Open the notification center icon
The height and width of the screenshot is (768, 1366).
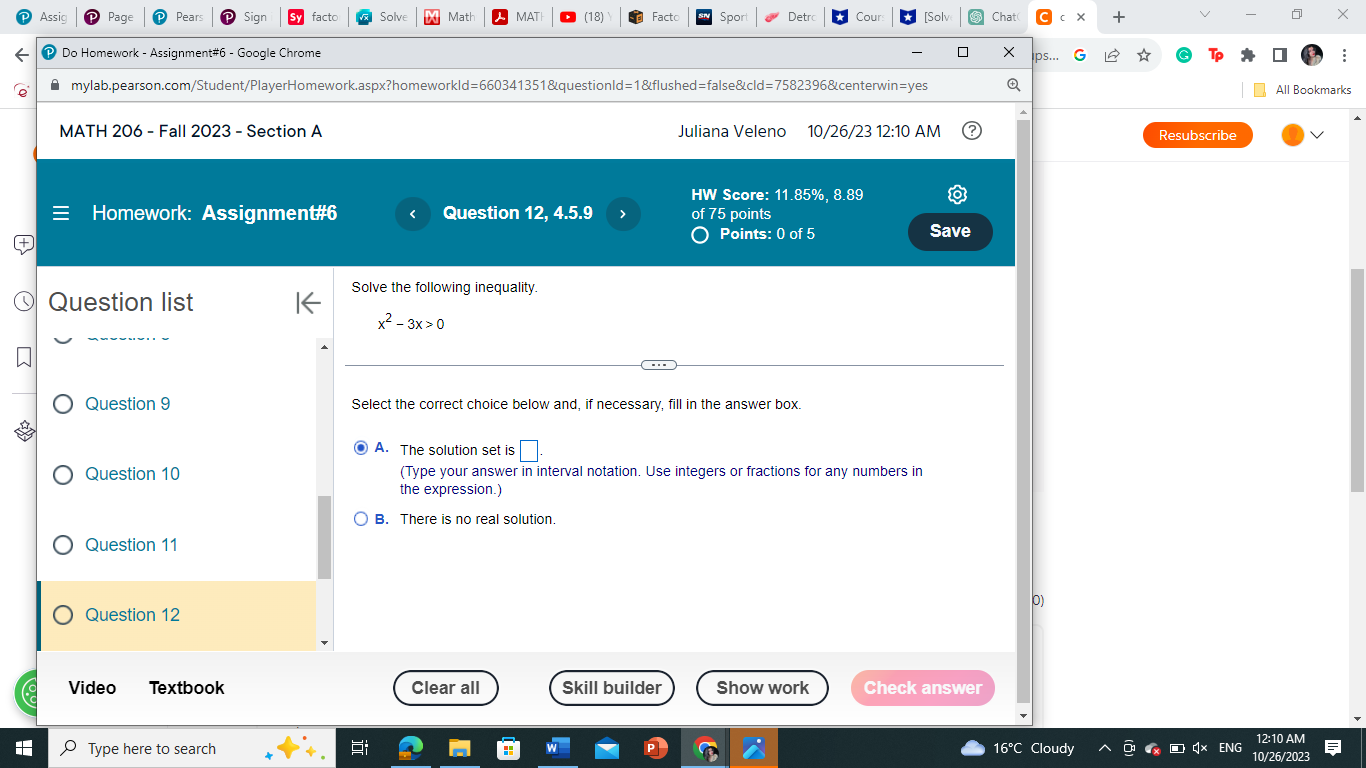[x=1332, y=748]
